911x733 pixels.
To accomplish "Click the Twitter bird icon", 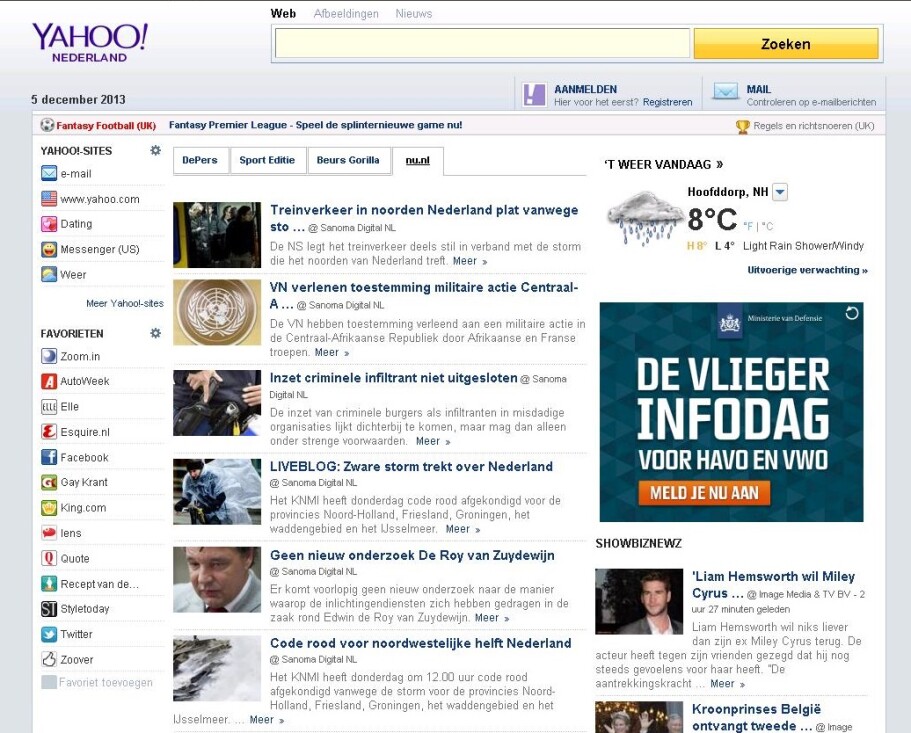I will pyautogui.click(x=49, y=634).
